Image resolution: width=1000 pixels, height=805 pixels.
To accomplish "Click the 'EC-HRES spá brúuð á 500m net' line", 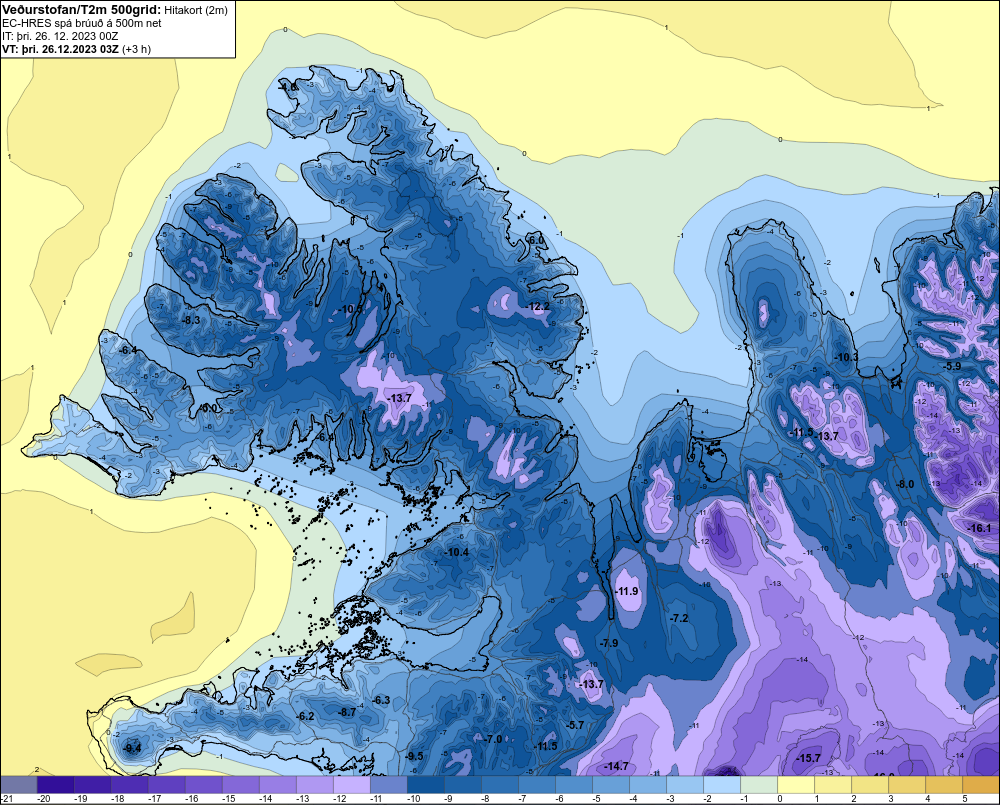I will [82, 23].
